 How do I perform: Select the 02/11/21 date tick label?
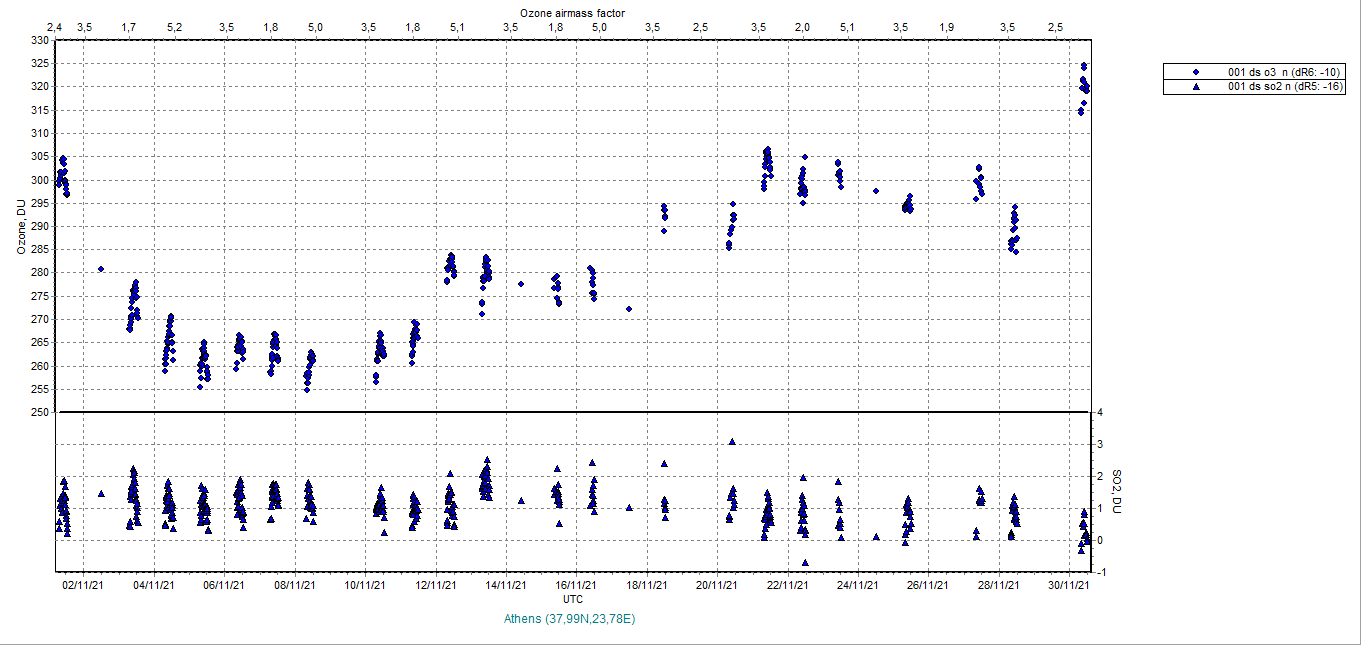pyautogui.click(x=84, y=586)
